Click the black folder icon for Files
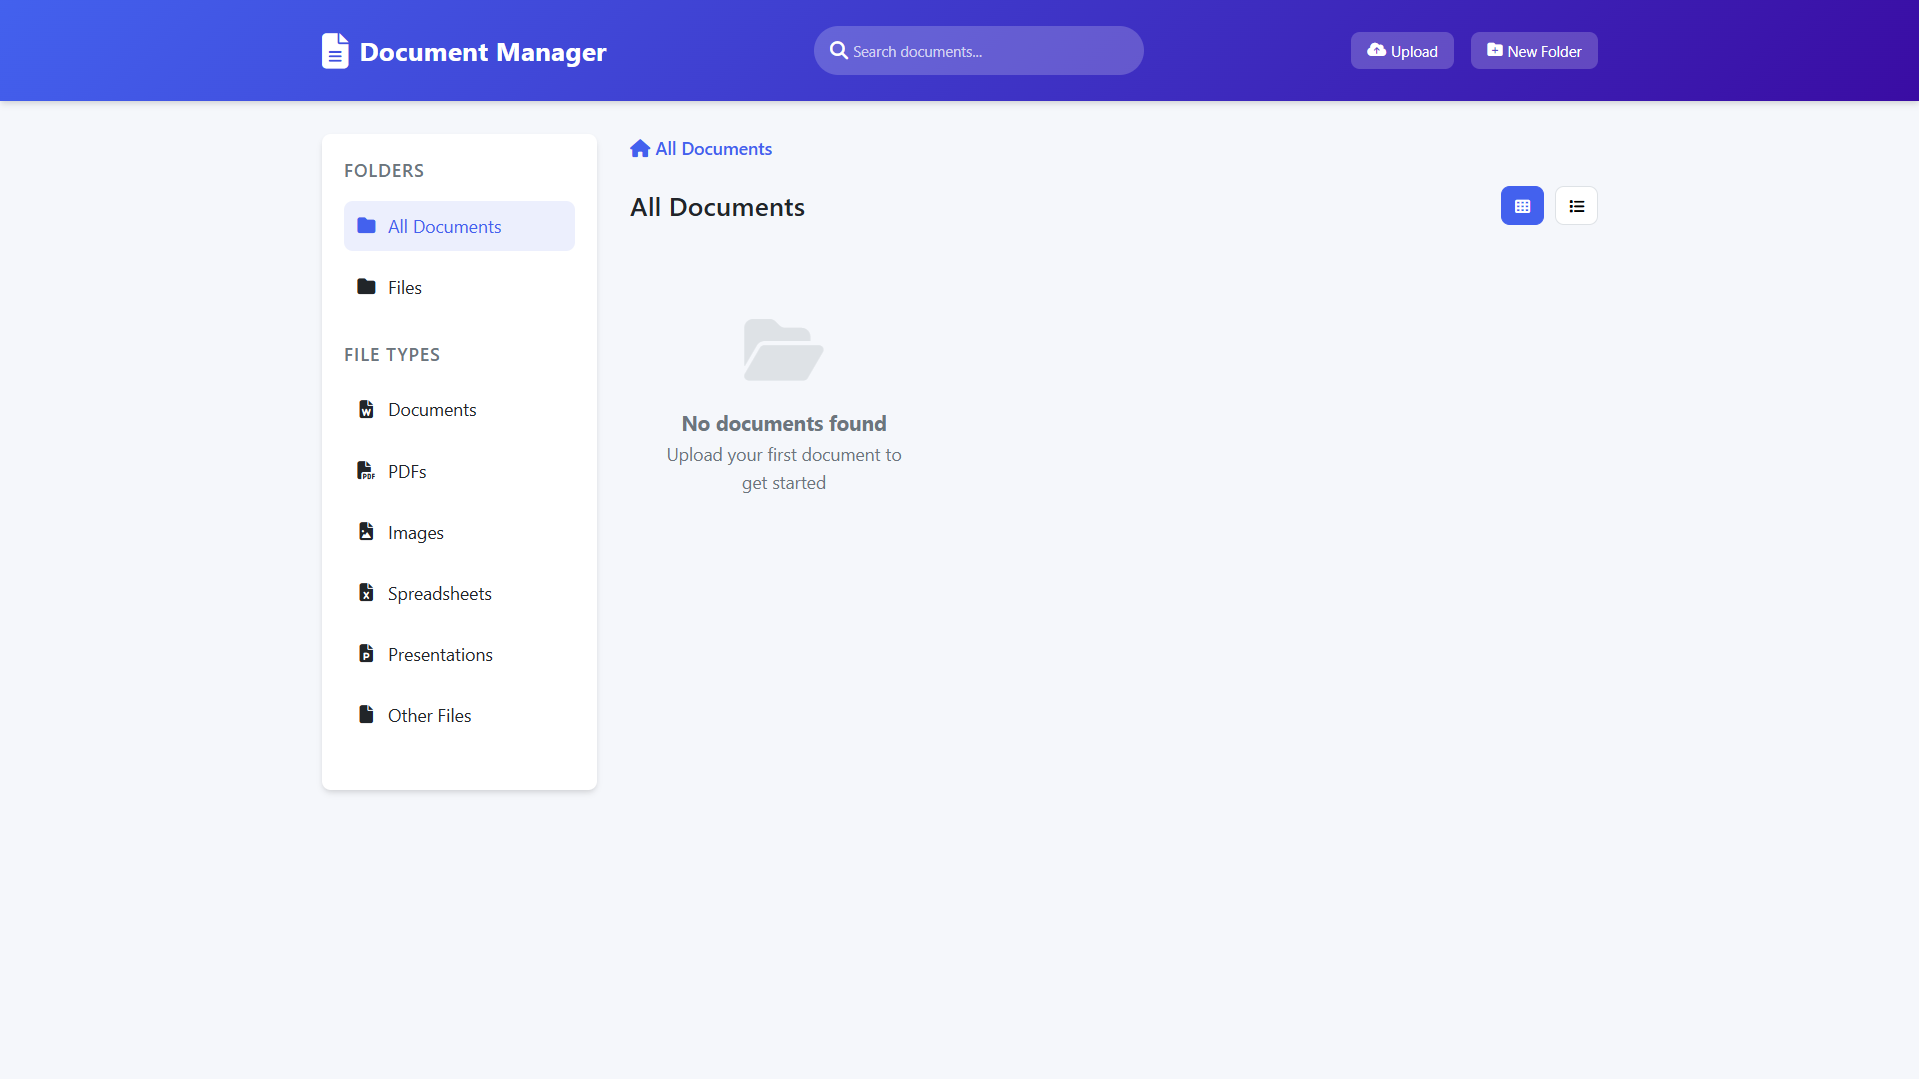 tap(366, 286)
